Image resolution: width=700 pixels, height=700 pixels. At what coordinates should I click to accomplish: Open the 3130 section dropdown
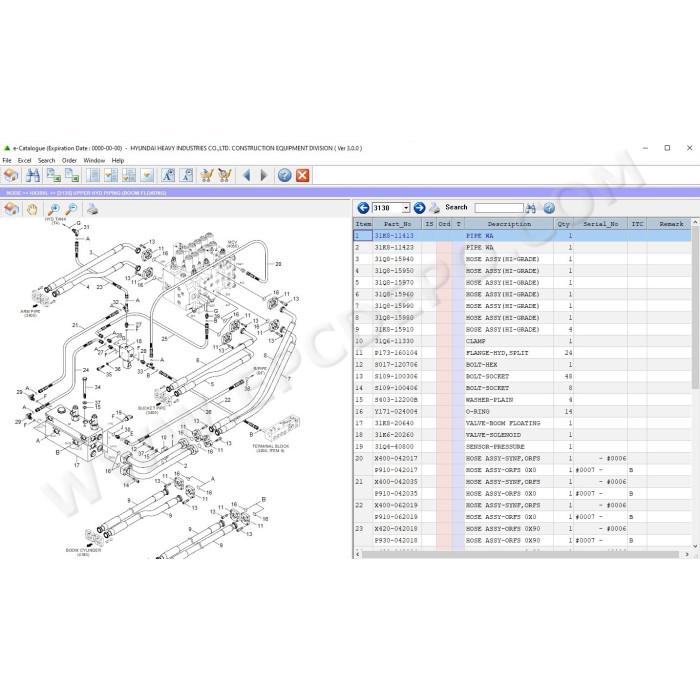coord(405,208)
